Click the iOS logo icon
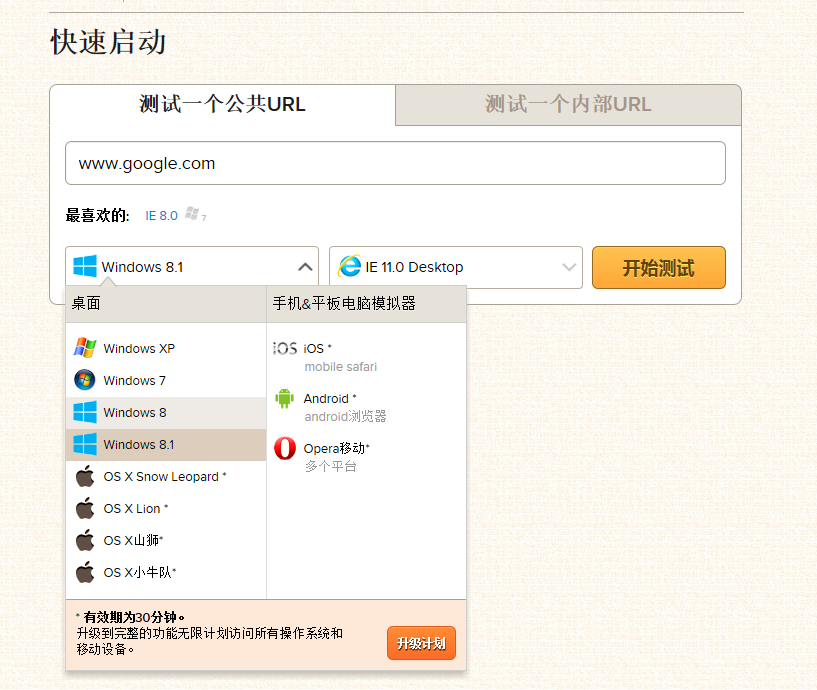 point(285,348)
